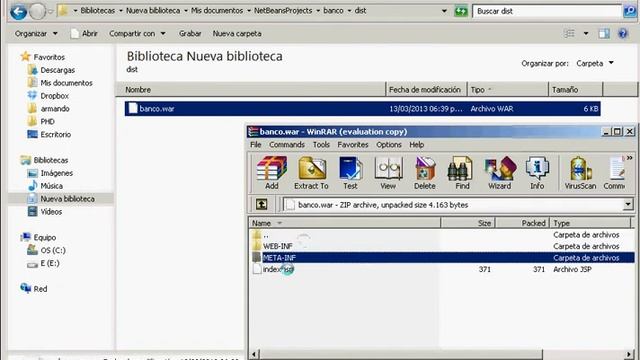Open the armando folder in sidebar

48,109
